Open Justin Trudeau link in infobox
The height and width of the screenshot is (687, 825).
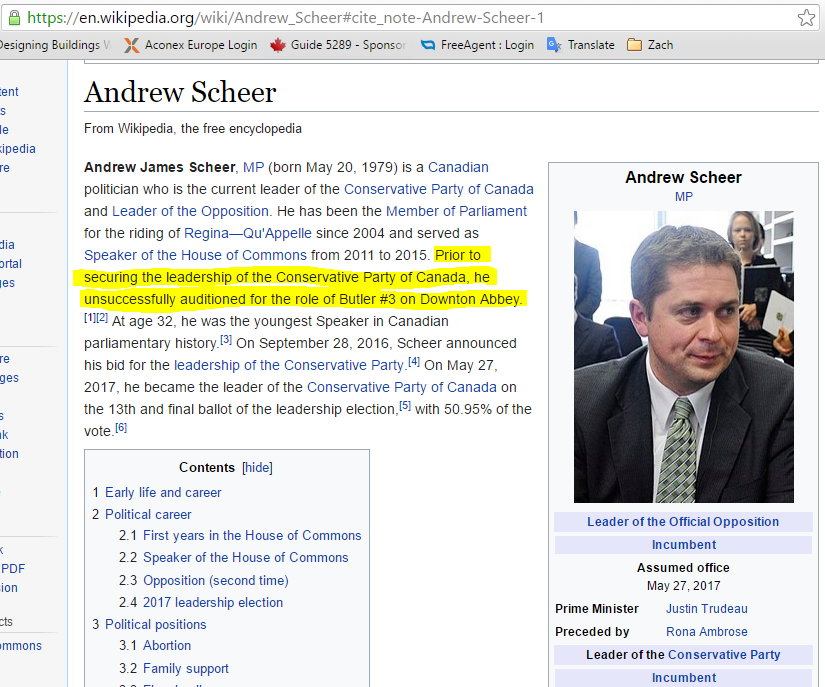707,609
